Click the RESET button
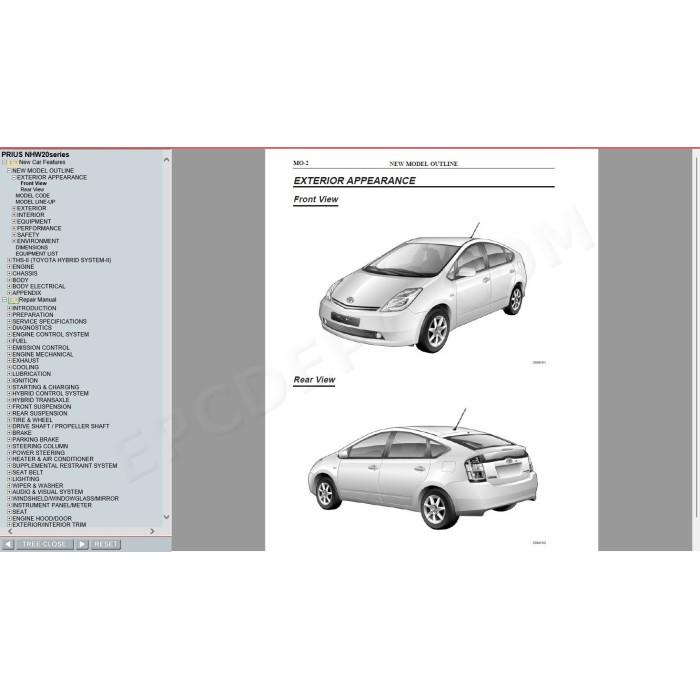Viewport: 700px width, 700px height. click(x=106, y=544)
